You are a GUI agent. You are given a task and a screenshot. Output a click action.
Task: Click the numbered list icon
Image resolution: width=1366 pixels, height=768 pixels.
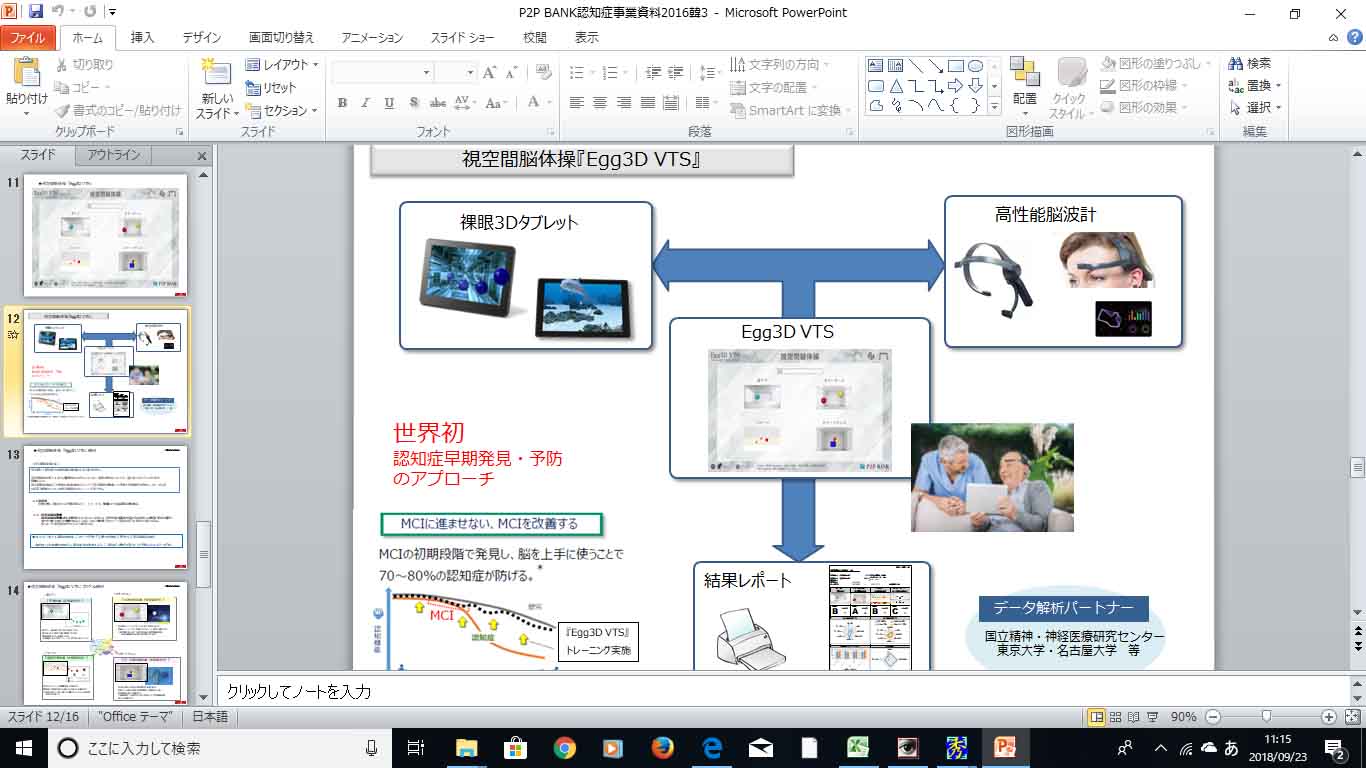pyautogui.click(x=611, y=72)
